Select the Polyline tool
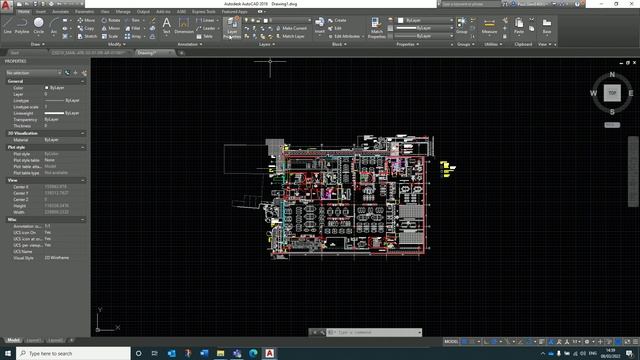The image size is (640, 360). pyautogui.click(x=22, y=25)
